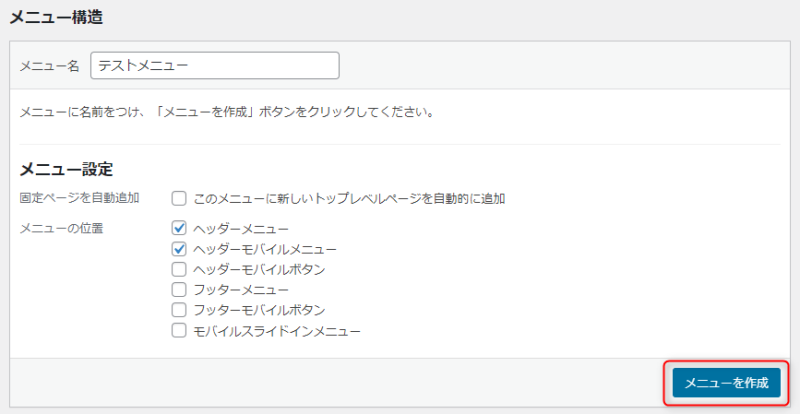This screenshot has height=414, width=800.
Task: Click the モバイルスライドインメニュー label text
Action: (x=276, y=330)
